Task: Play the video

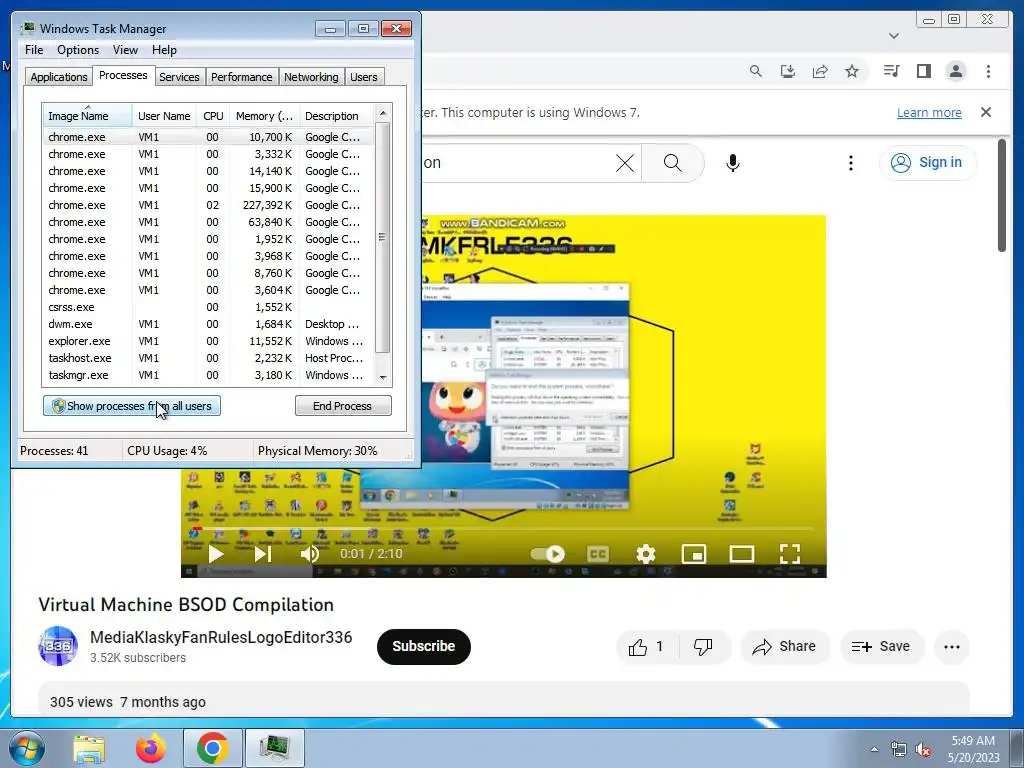Action: (216, 554)
